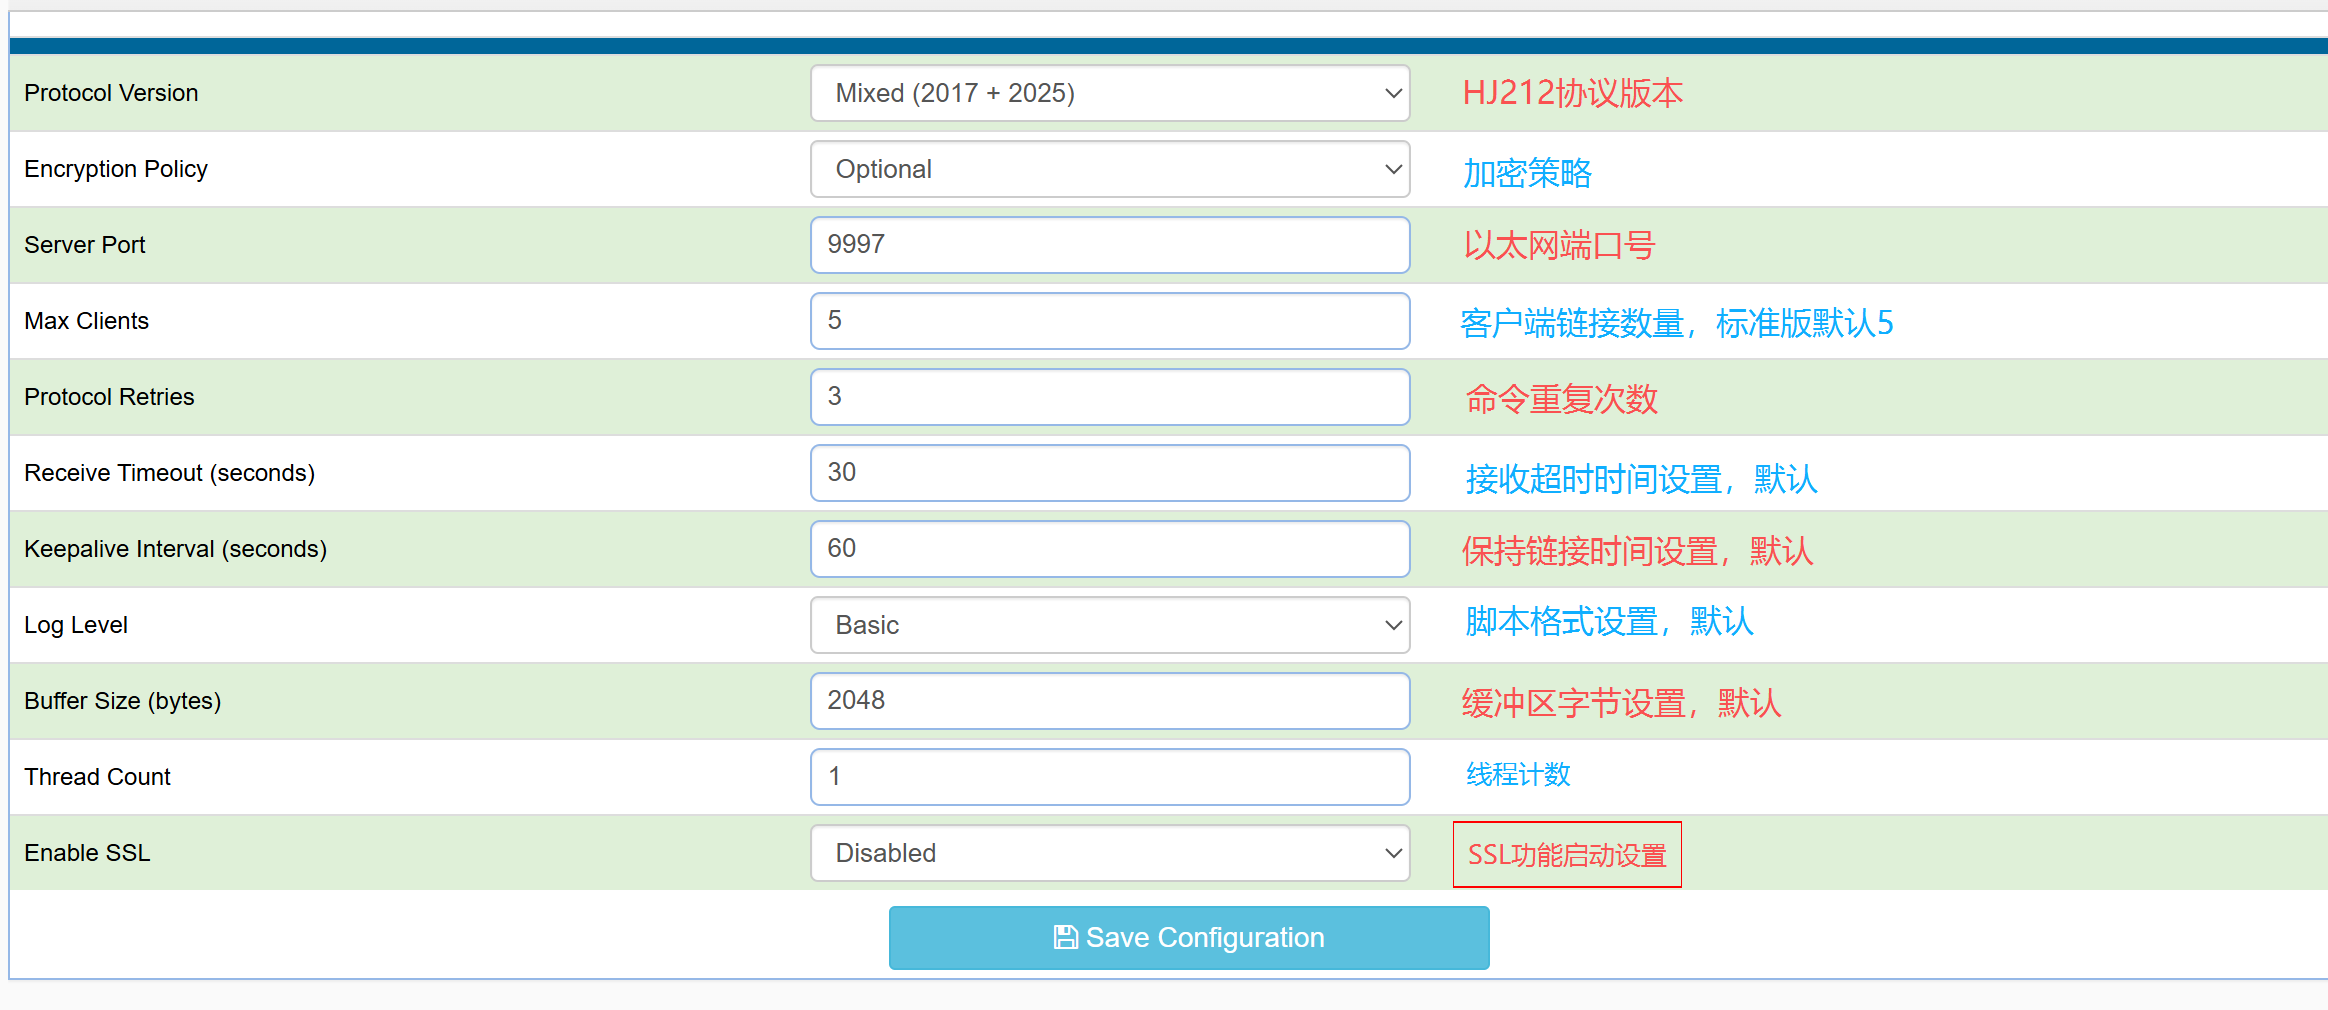The height and width of the screenshot is (1010, 2328).
Task: Click the '保持链接时间设置，默认' text
Action: [1638, 551]
